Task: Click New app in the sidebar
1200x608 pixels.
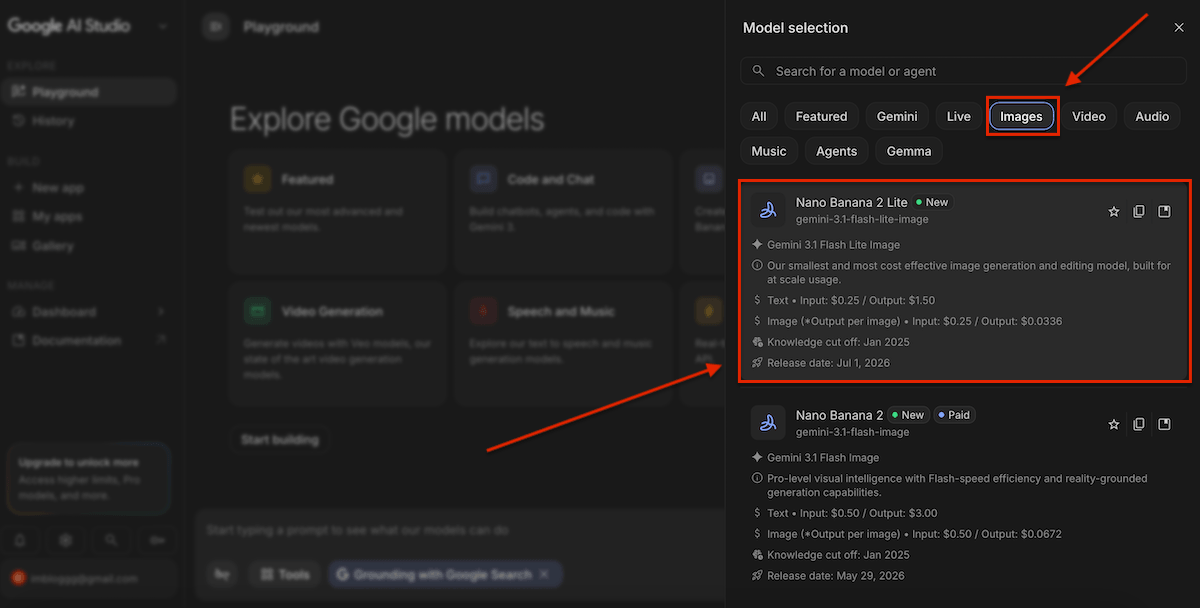Action: click(x=90, y=188)
